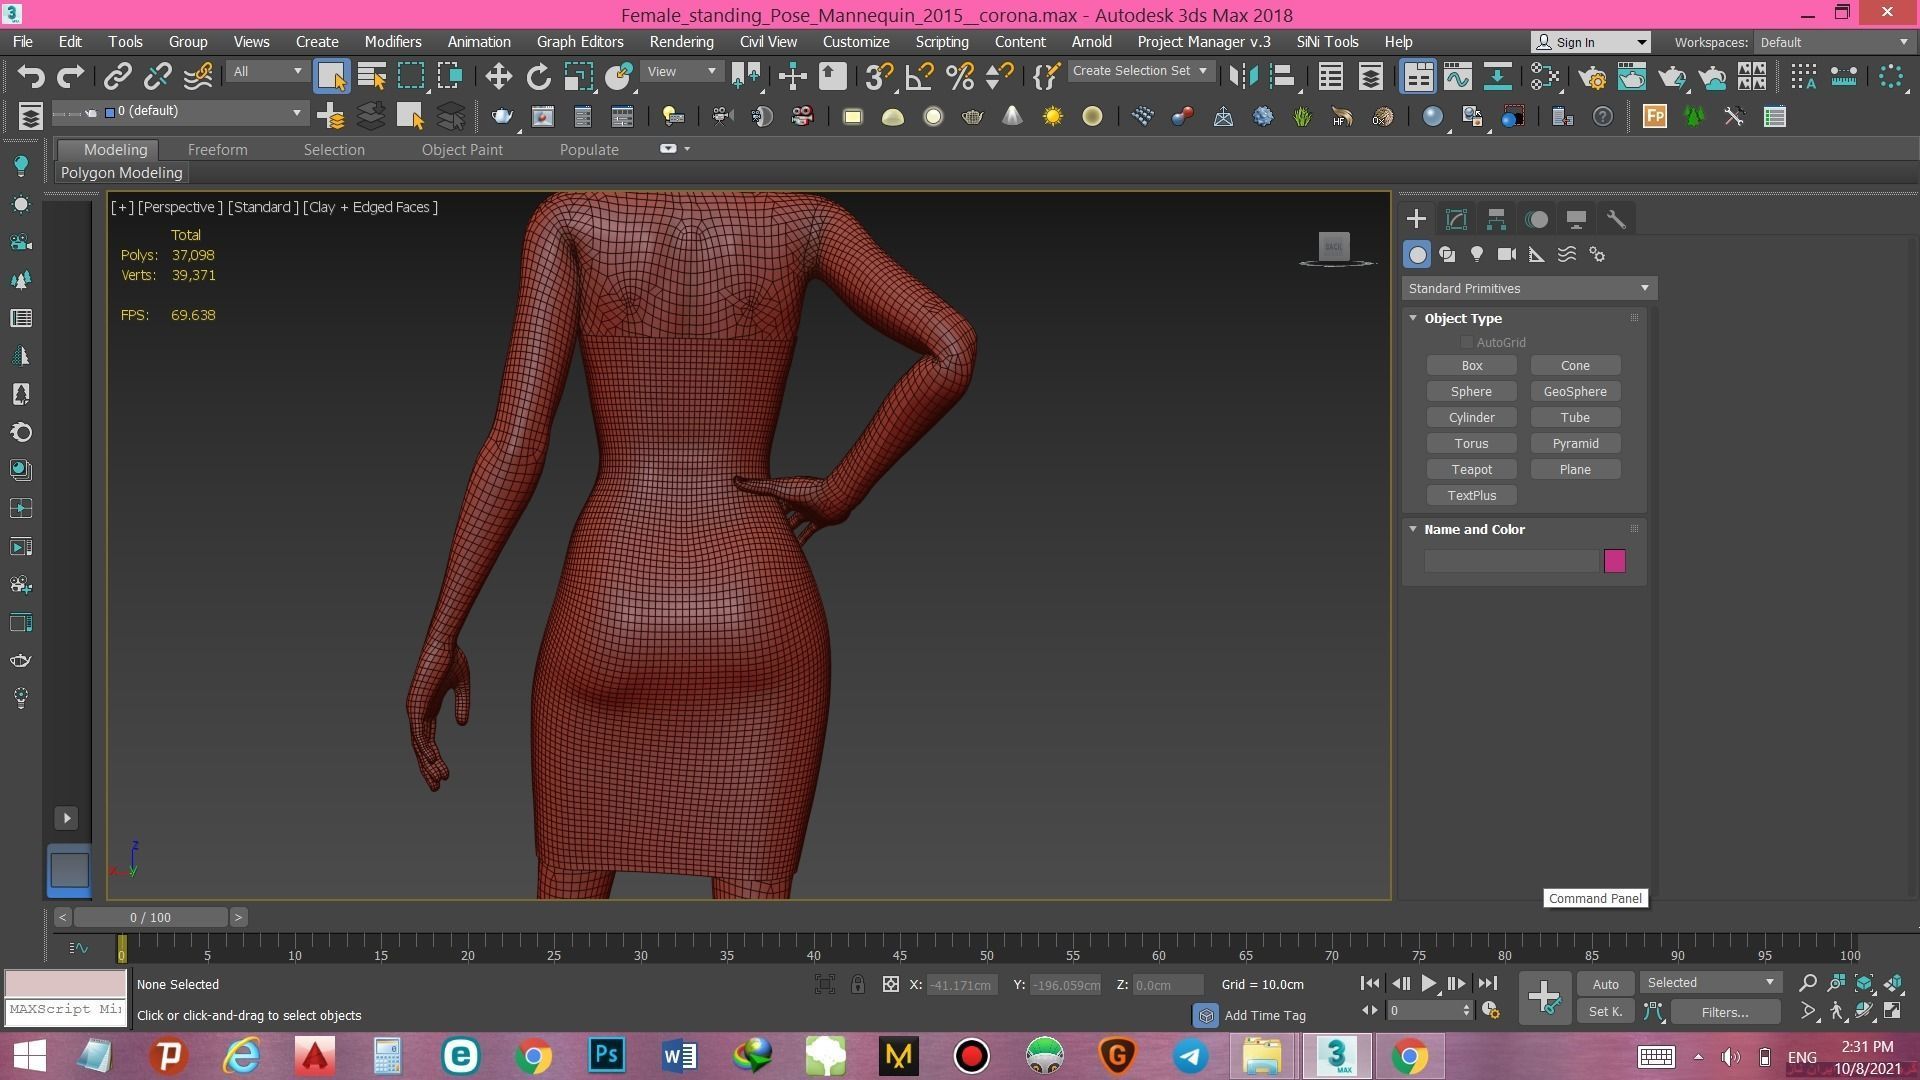1920x1080 pixels.
Task: Open the Standard Primitives category dropdown
Action: tap(1528, 288)
